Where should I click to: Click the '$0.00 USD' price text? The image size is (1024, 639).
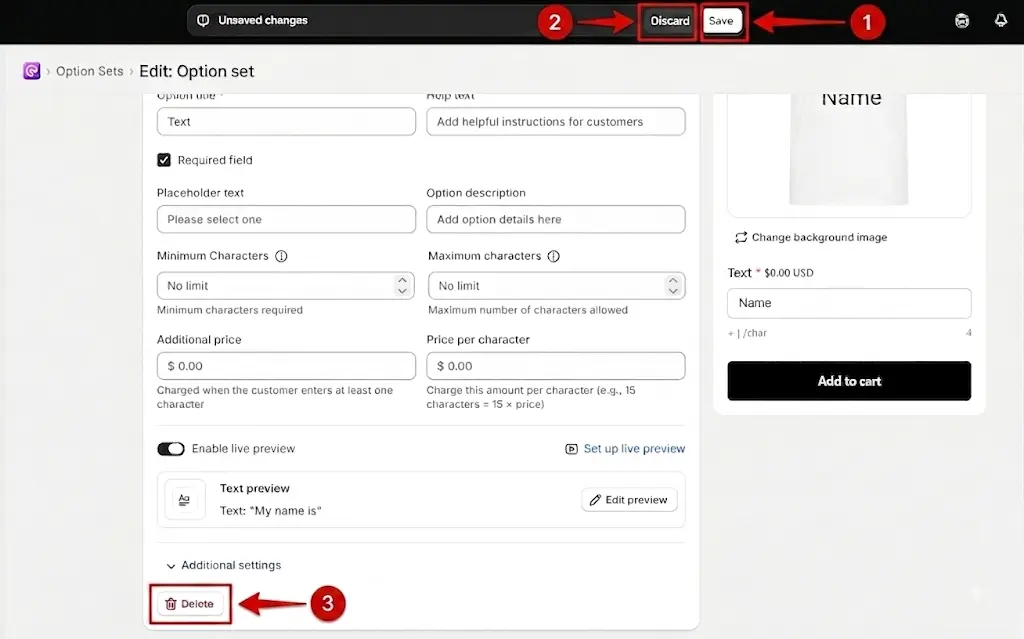pyautogui.click(x=789, y=273)
